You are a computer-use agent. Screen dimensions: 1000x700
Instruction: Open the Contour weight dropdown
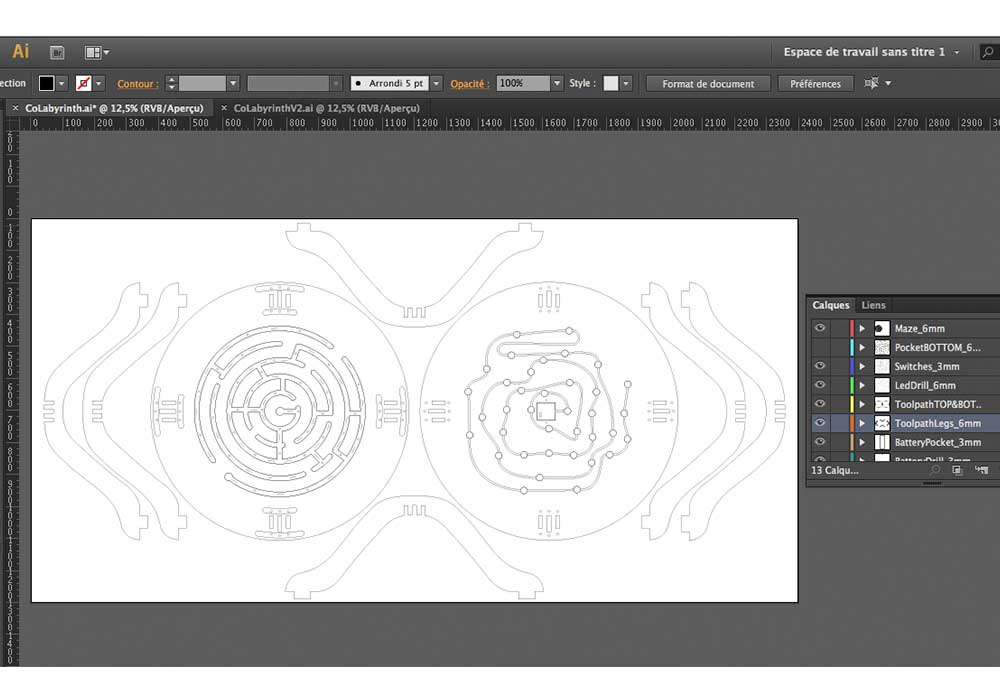click(x=233, y=84)
